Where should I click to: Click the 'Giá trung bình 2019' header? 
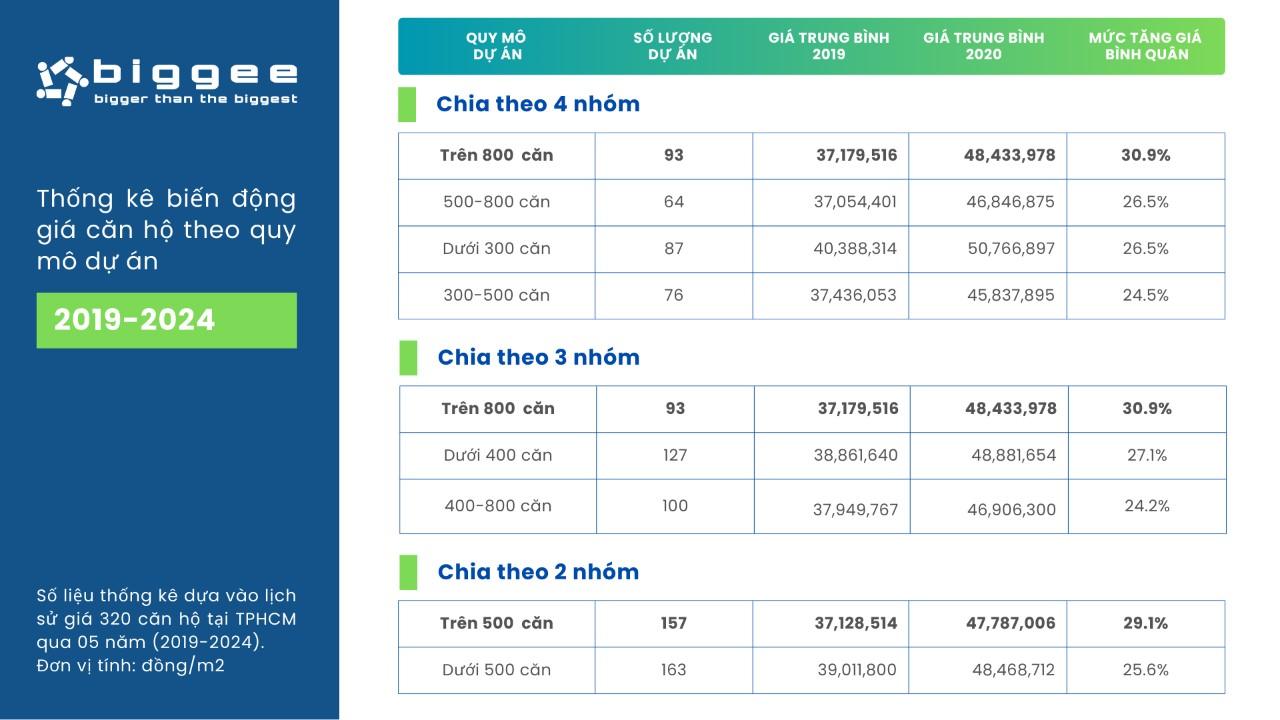click(x=829, y=46)
